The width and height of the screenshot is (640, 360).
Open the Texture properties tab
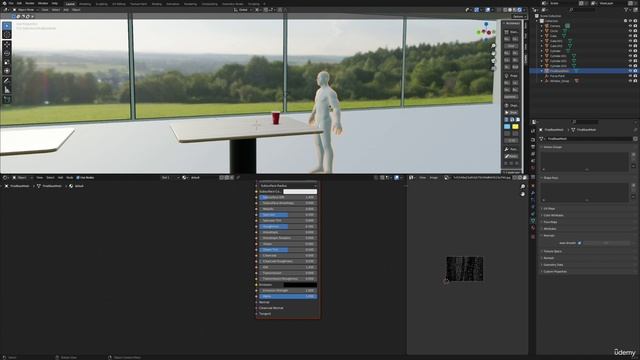click(x=533, y=236)
